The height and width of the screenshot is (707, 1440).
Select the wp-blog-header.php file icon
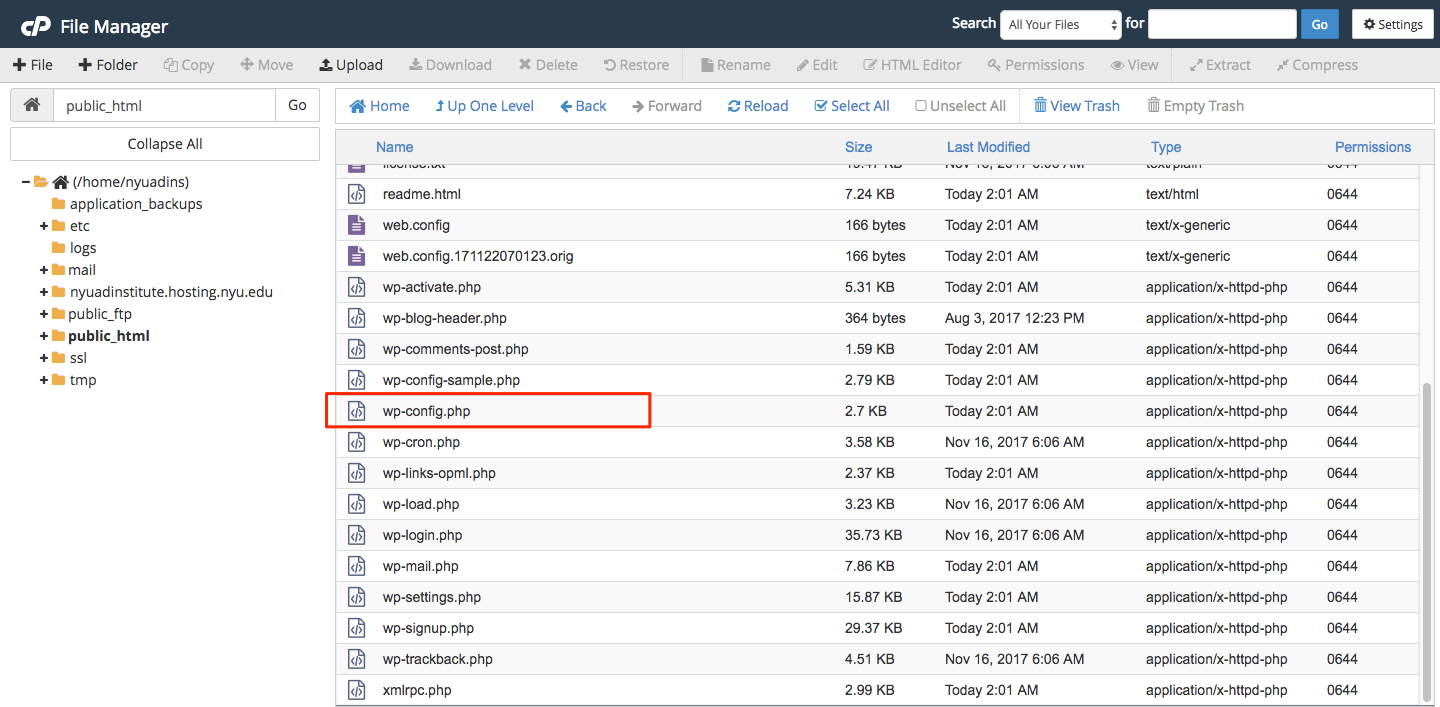(x=356, y=318)
